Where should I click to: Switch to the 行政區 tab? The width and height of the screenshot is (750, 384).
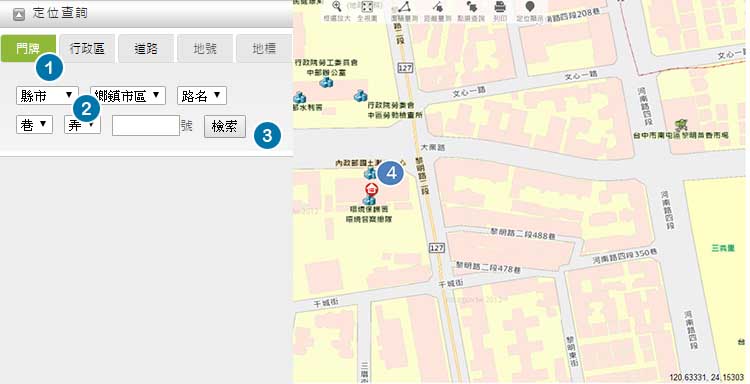[x=87, y=48]
